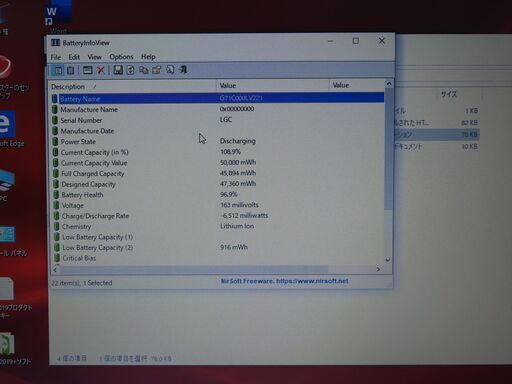Image resolution: width=512 pixels, height=384 pixels.
Task: Select the Microsoft Edge desktop icon
Action: coord(9,128)
